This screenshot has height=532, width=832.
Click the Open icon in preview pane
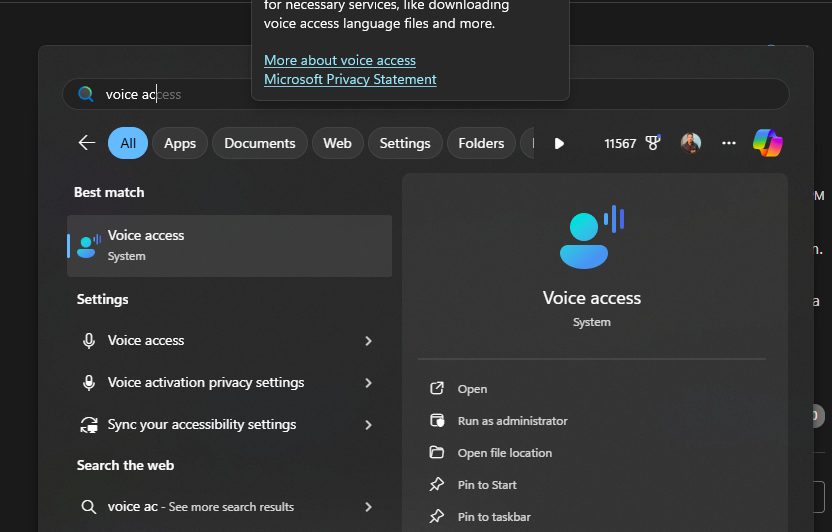(437, 388)
